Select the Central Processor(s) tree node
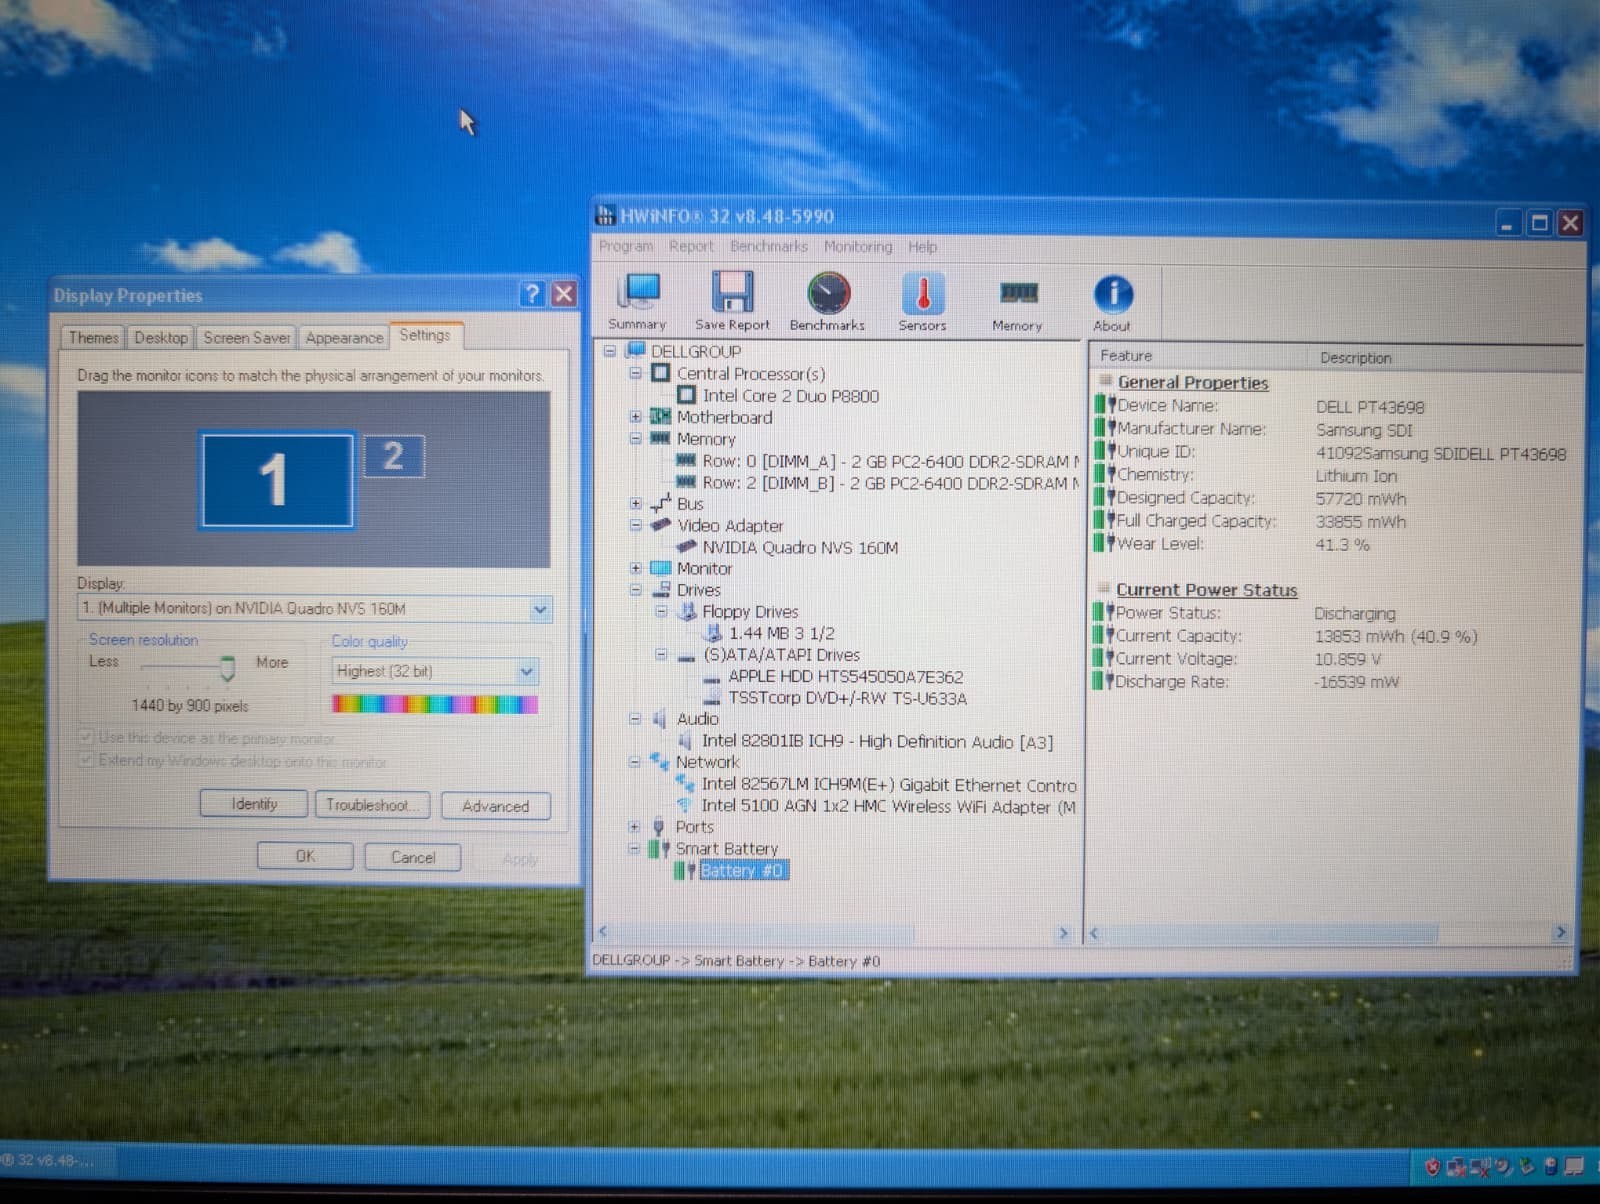 (x=750, y=373)
